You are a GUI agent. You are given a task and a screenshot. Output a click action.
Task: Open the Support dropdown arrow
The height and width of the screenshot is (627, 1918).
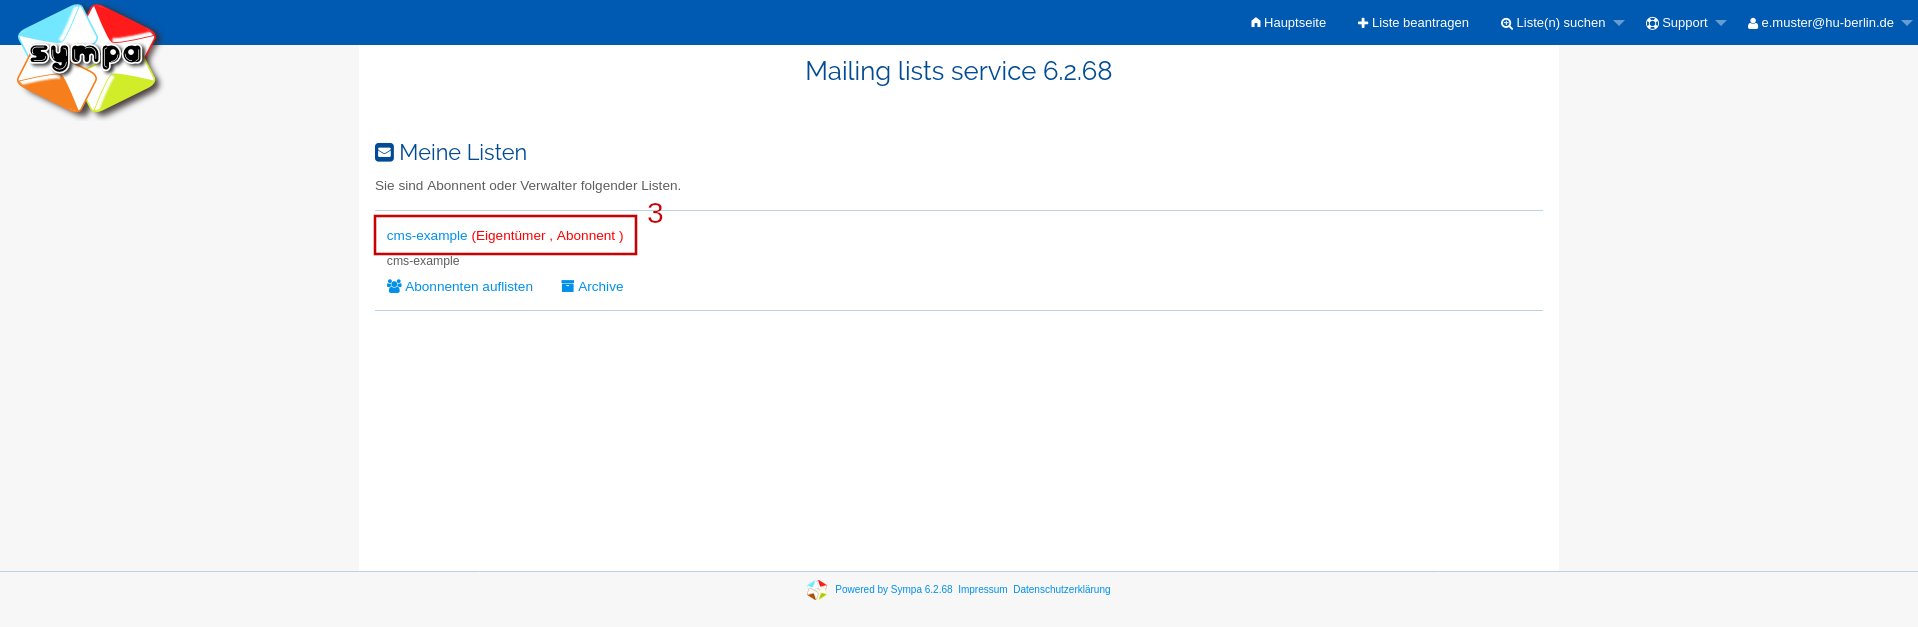click(x=1721, y=23)
